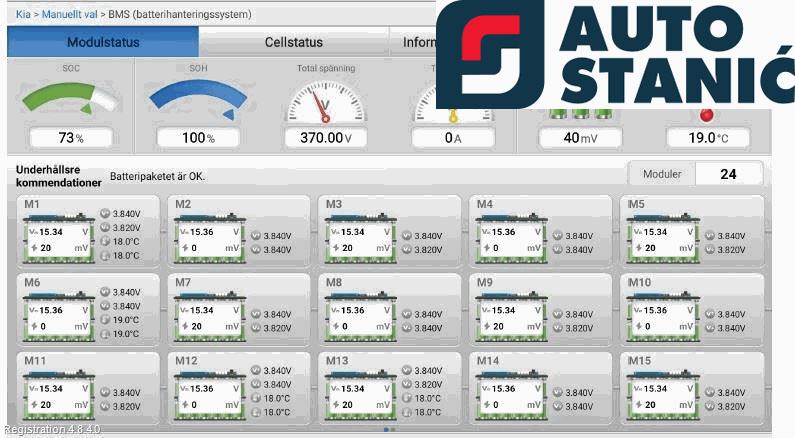Viewport: 795px width, 438px height.
Task: Go back to Manuellt val breadcrumb
Action: click(69, 14)
